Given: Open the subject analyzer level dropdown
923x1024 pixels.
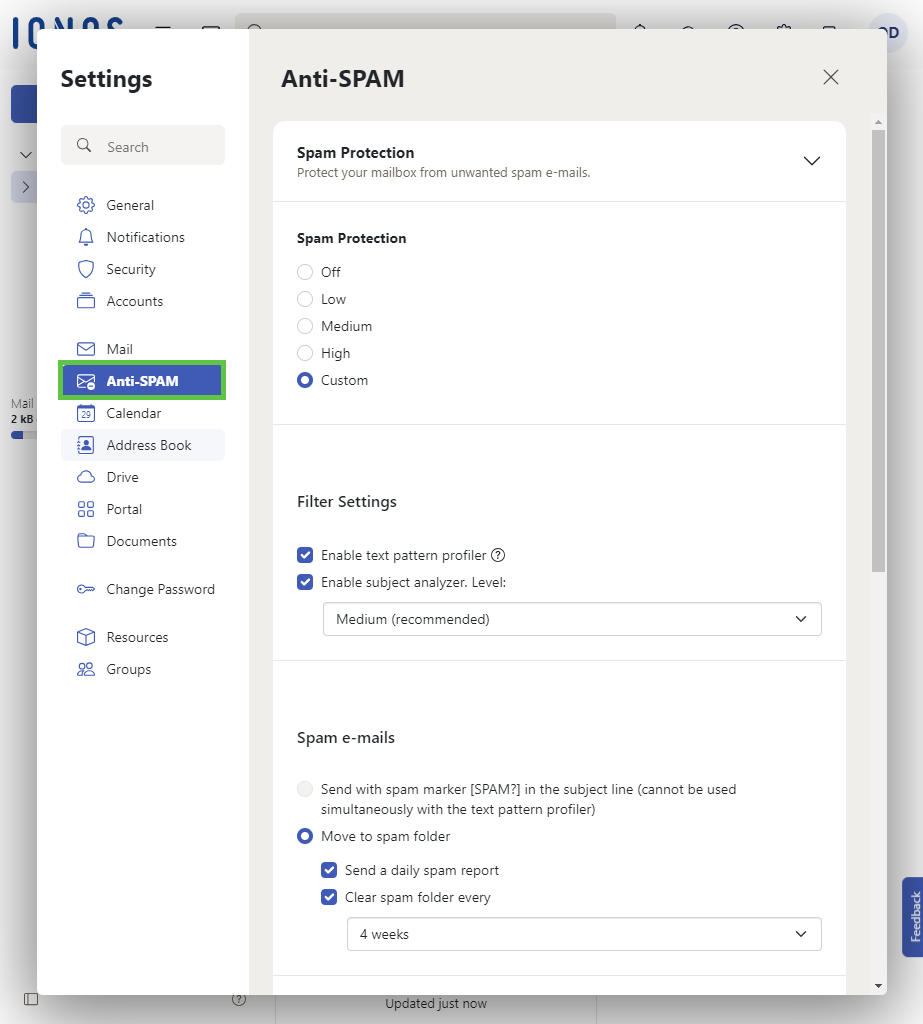Looking at the screenshot, I should 572,619.
